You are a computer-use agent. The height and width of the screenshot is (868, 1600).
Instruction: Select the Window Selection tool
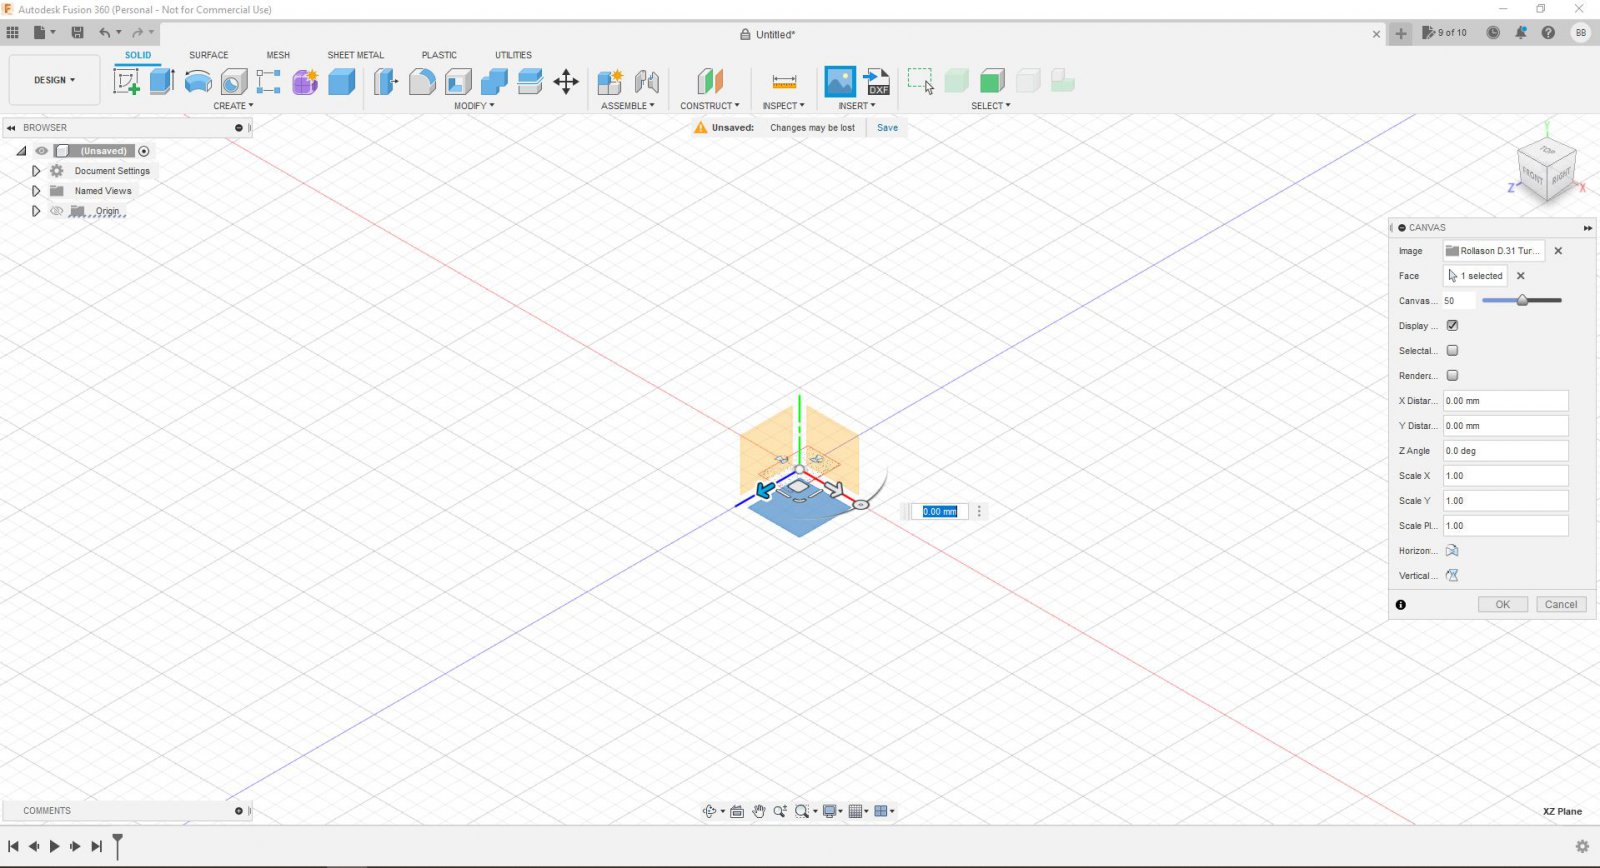click(x=920, y=81)
